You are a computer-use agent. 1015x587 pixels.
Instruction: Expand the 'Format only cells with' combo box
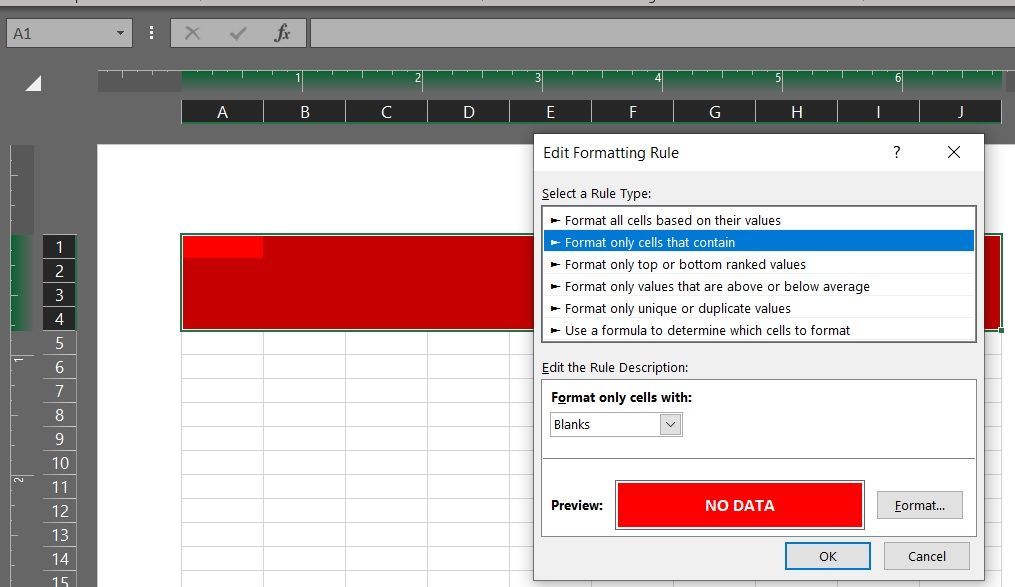click(672, 424)
